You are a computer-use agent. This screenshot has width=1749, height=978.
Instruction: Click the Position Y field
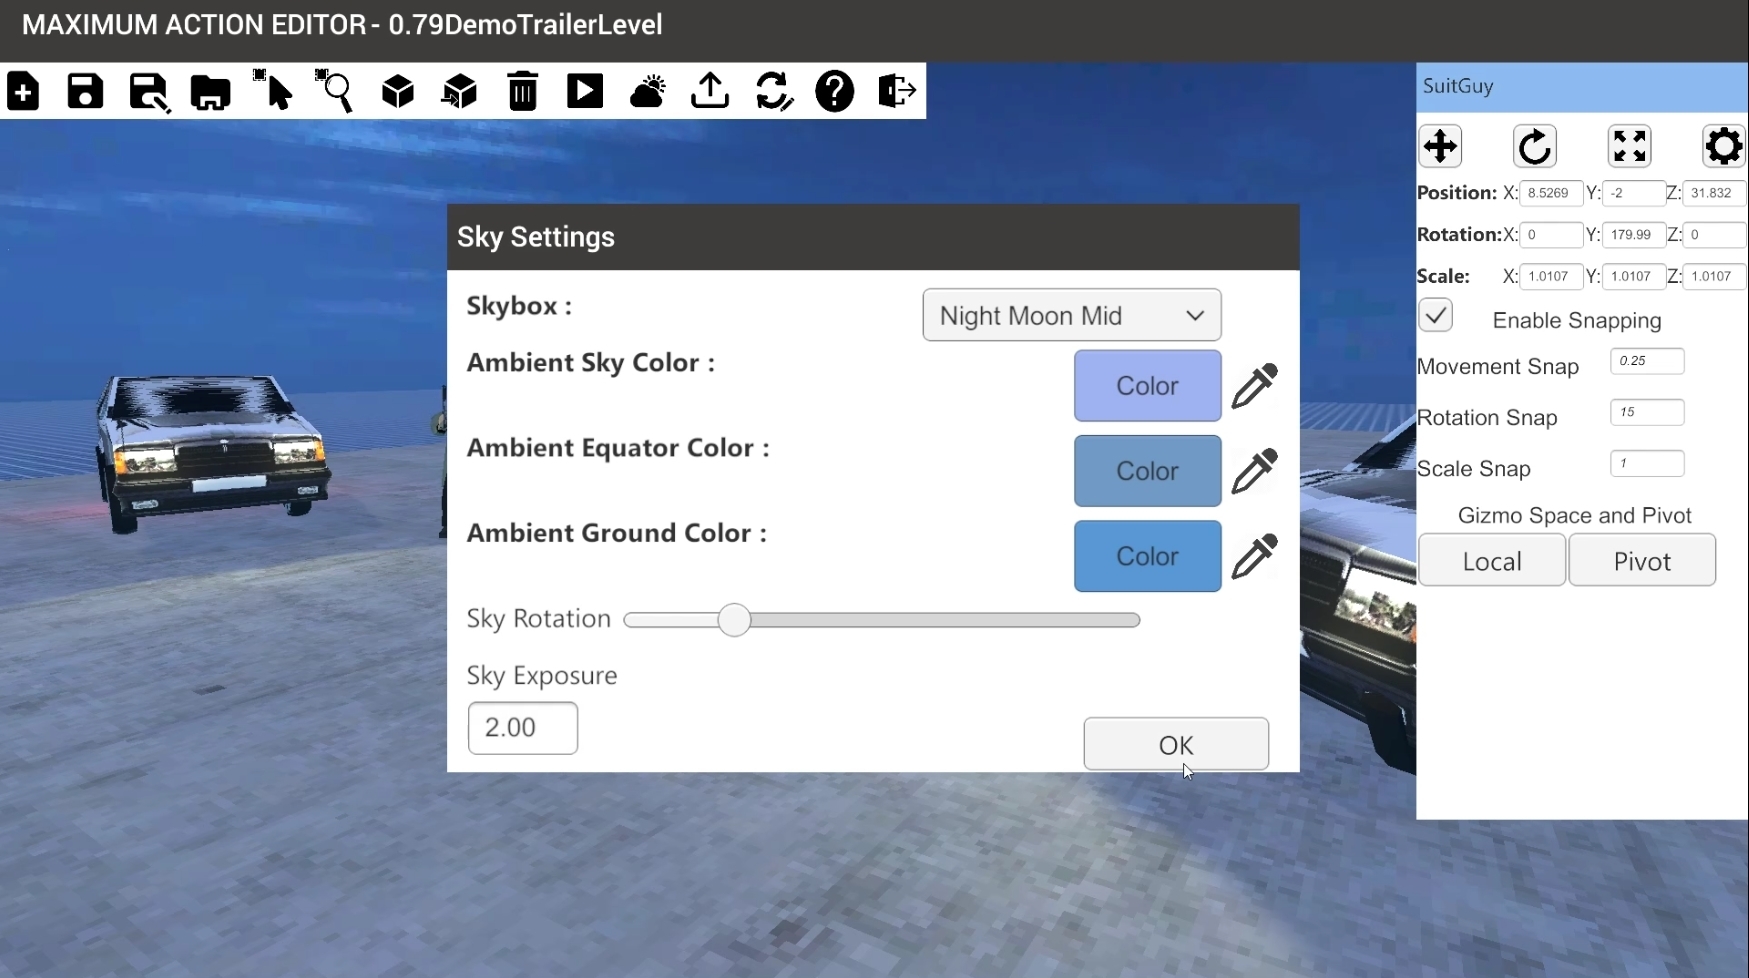point(1634,193)
